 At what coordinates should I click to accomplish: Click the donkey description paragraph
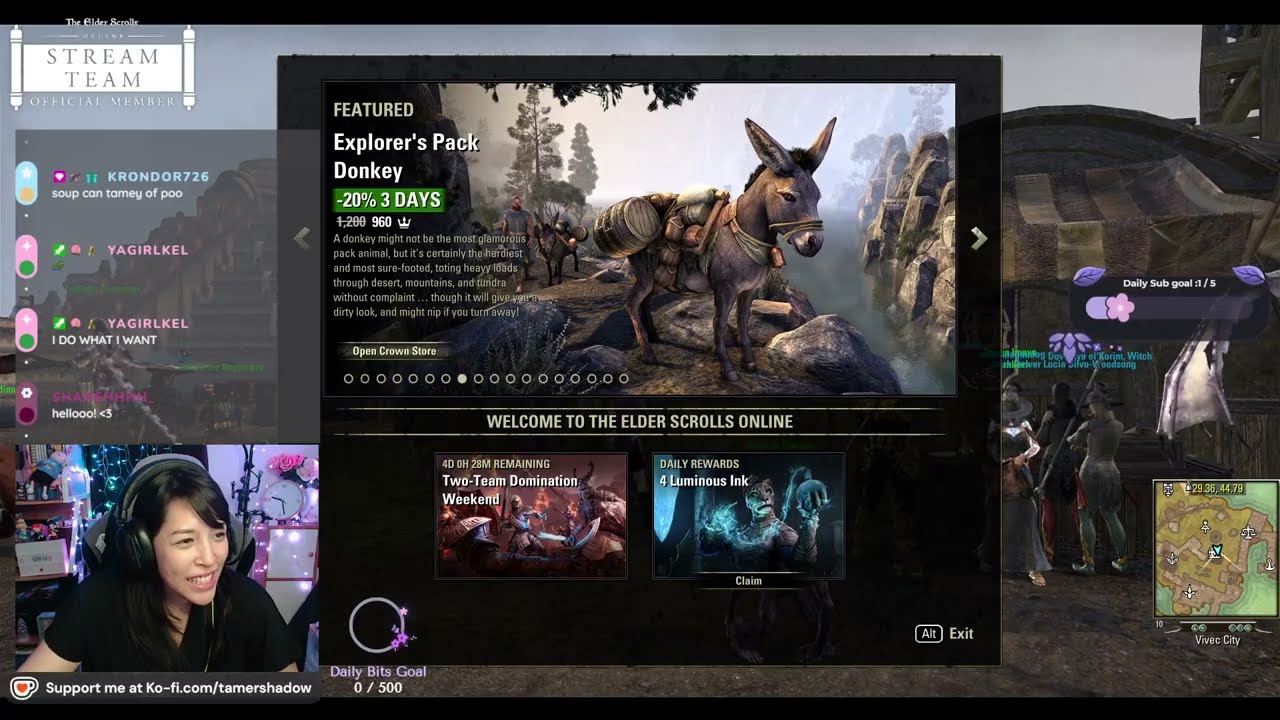(x=434, y=276)
